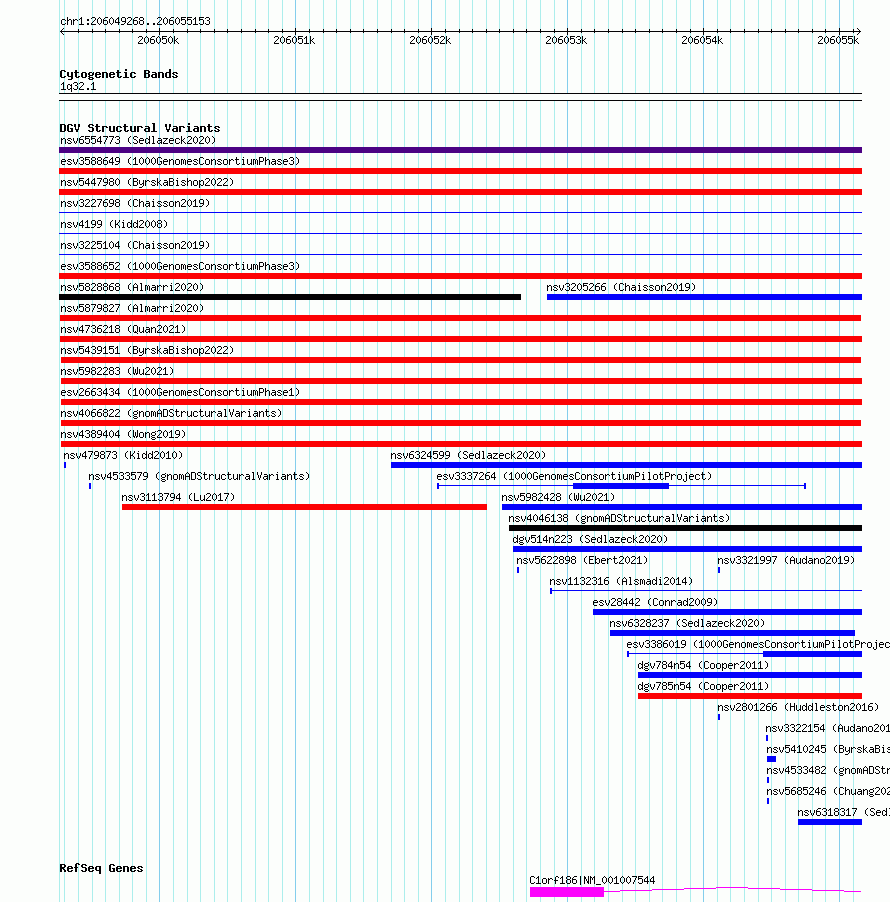Screen dimensions: 890x902
Task: Click the nsv6554773 (Sedlazeck2020) variant label
Action: point(138,140)
